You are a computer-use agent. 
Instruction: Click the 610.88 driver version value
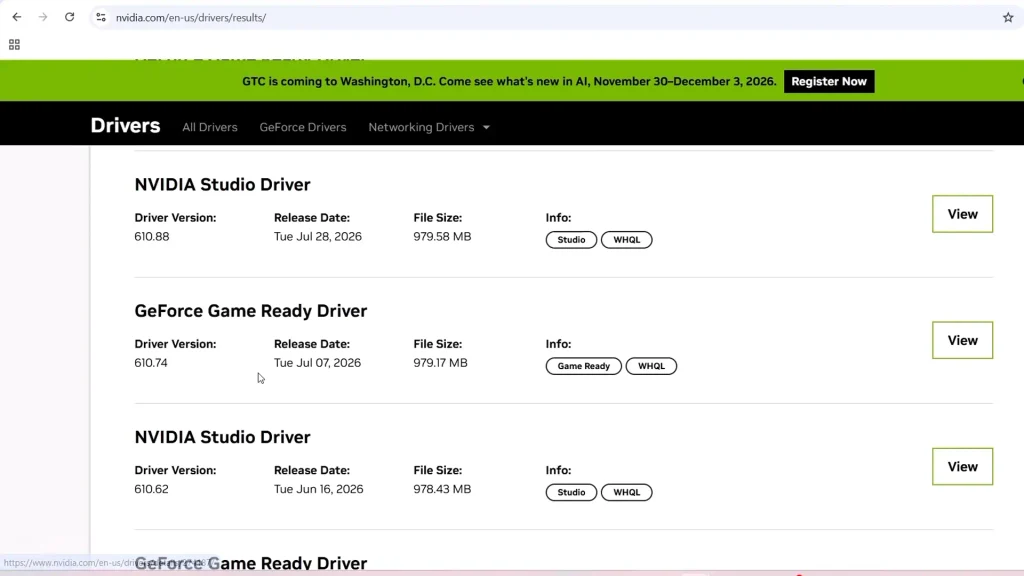[x=152, y=236]
